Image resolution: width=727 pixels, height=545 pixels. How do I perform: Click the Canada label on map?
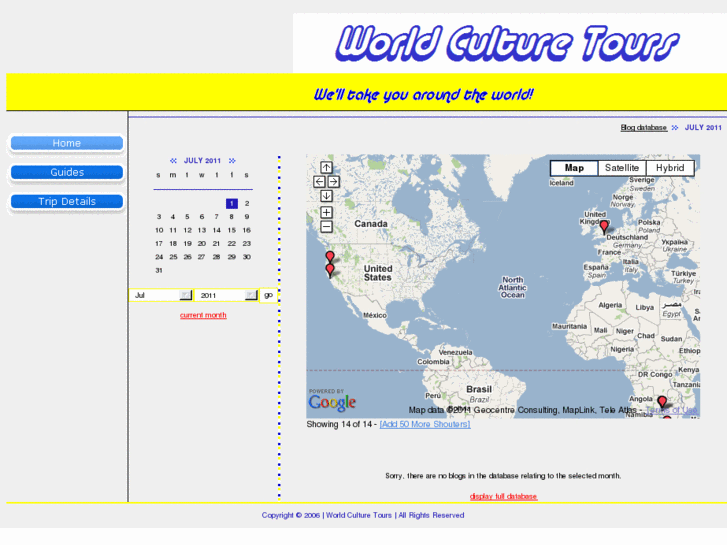(x=371, y=224)
